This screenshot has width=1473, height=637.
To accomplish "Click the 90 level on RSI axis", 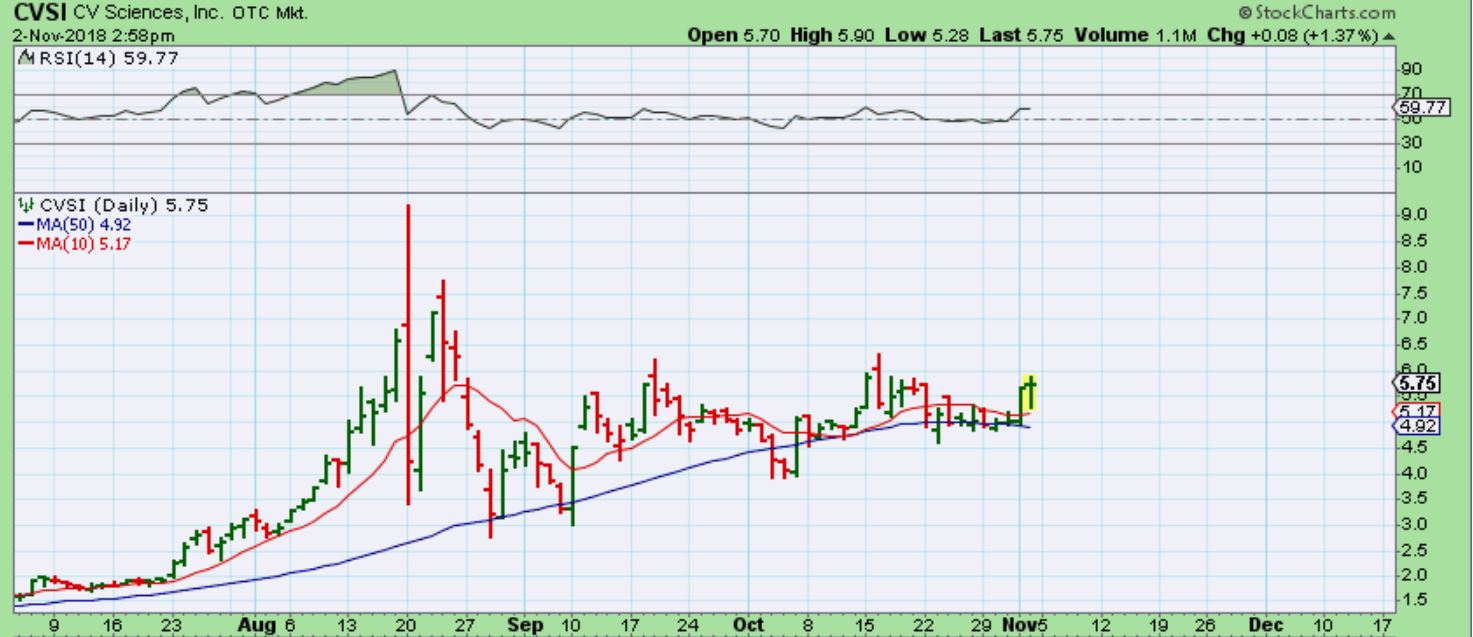I will [1412, 70].
